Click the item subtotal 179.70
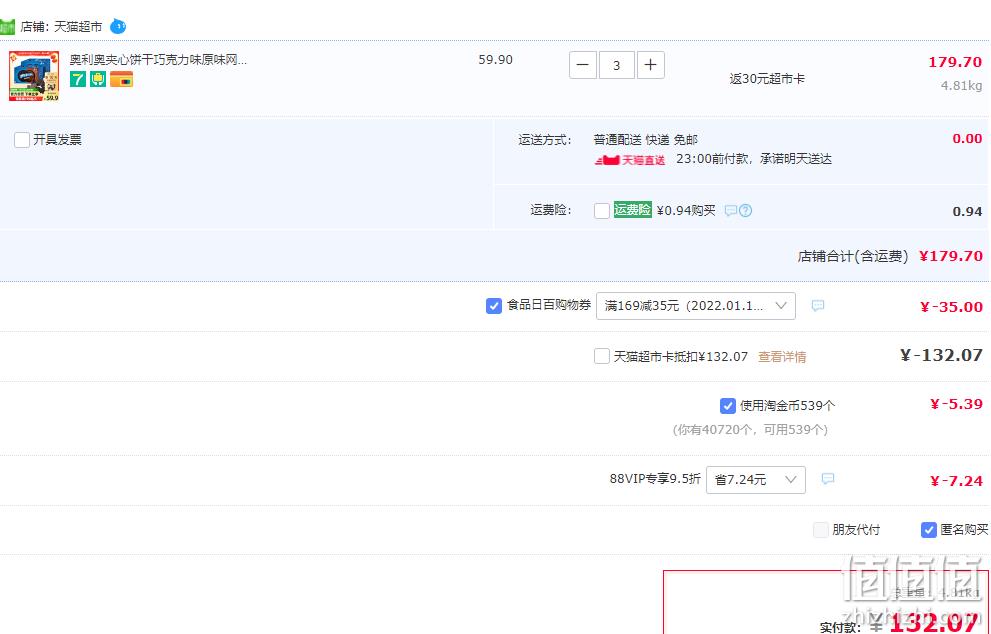This screenshot has width=991, height=634. coord(955,62)
